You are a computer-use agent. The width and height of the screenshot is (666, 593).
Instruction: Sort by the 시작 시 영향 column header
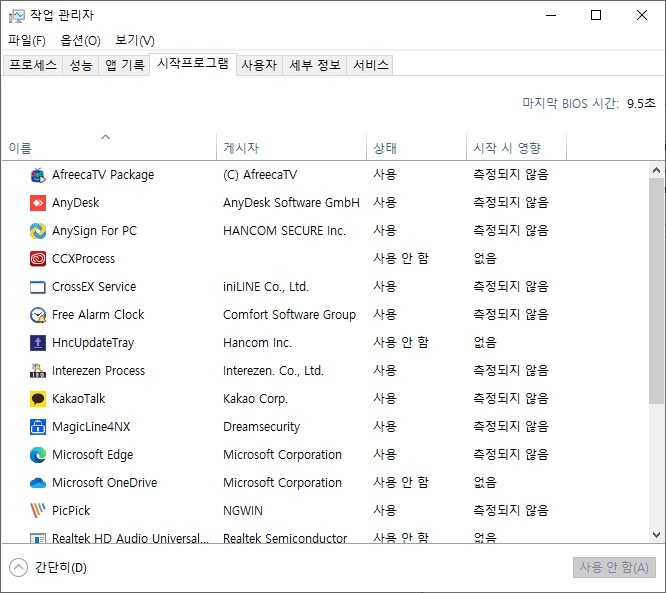click(516, 148)
